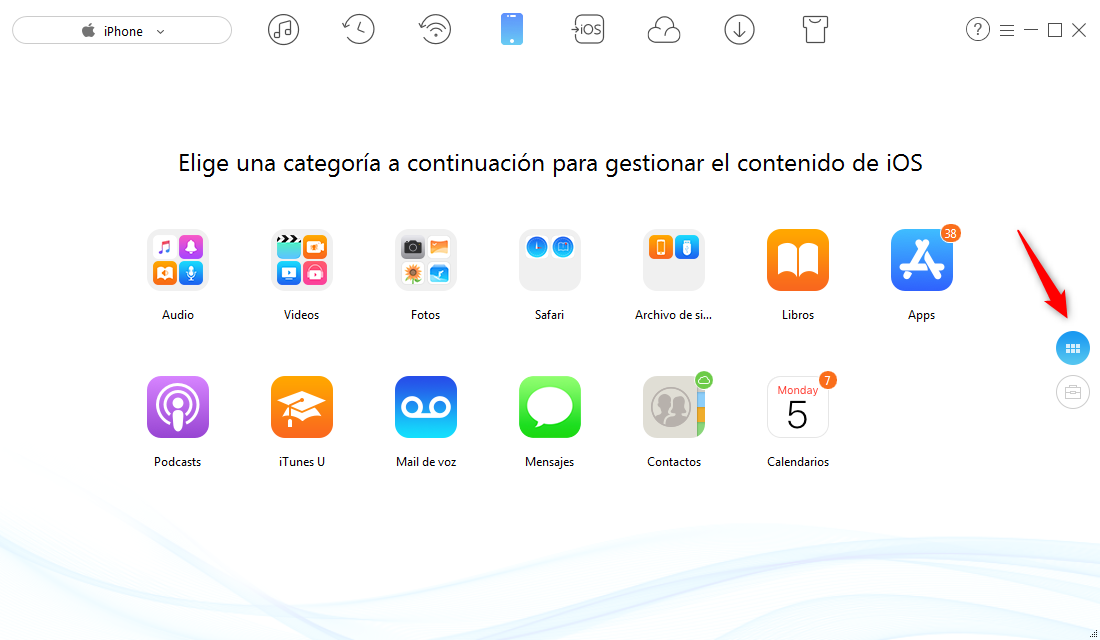Open the iOS Mover tool
Image resolution: width=1100 pixels, height=640 pixels.
tap(588, 29)
